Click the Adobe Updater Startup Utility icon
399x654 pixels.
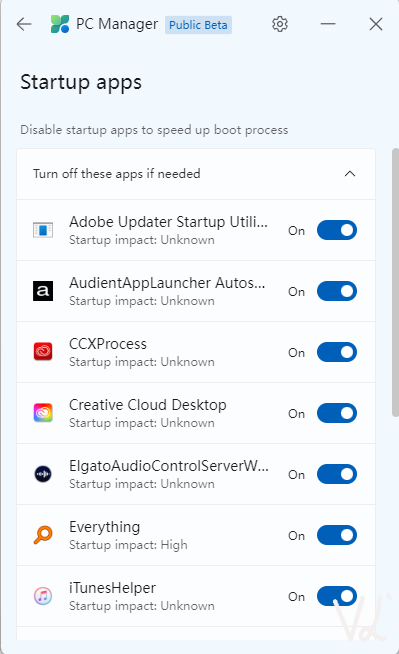pyautogui.click(x=43, y=230)
